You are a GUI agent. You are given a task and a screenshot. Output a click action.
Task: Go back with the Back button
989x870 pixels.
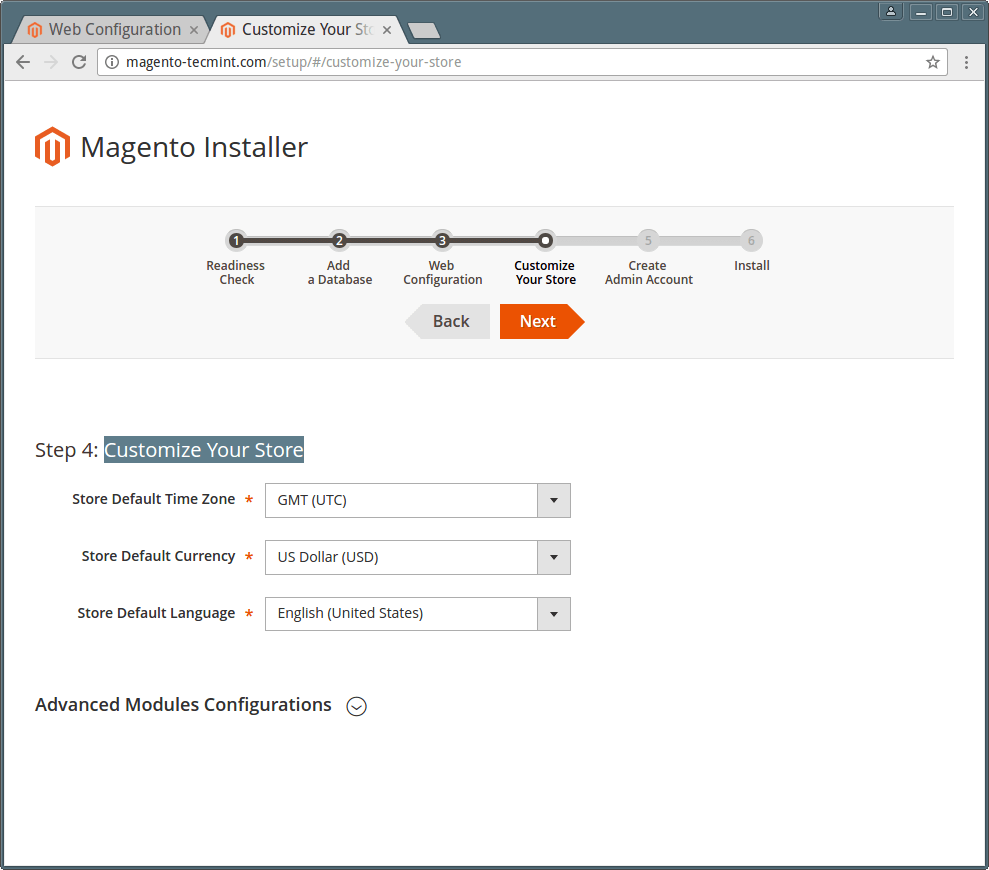448,321
